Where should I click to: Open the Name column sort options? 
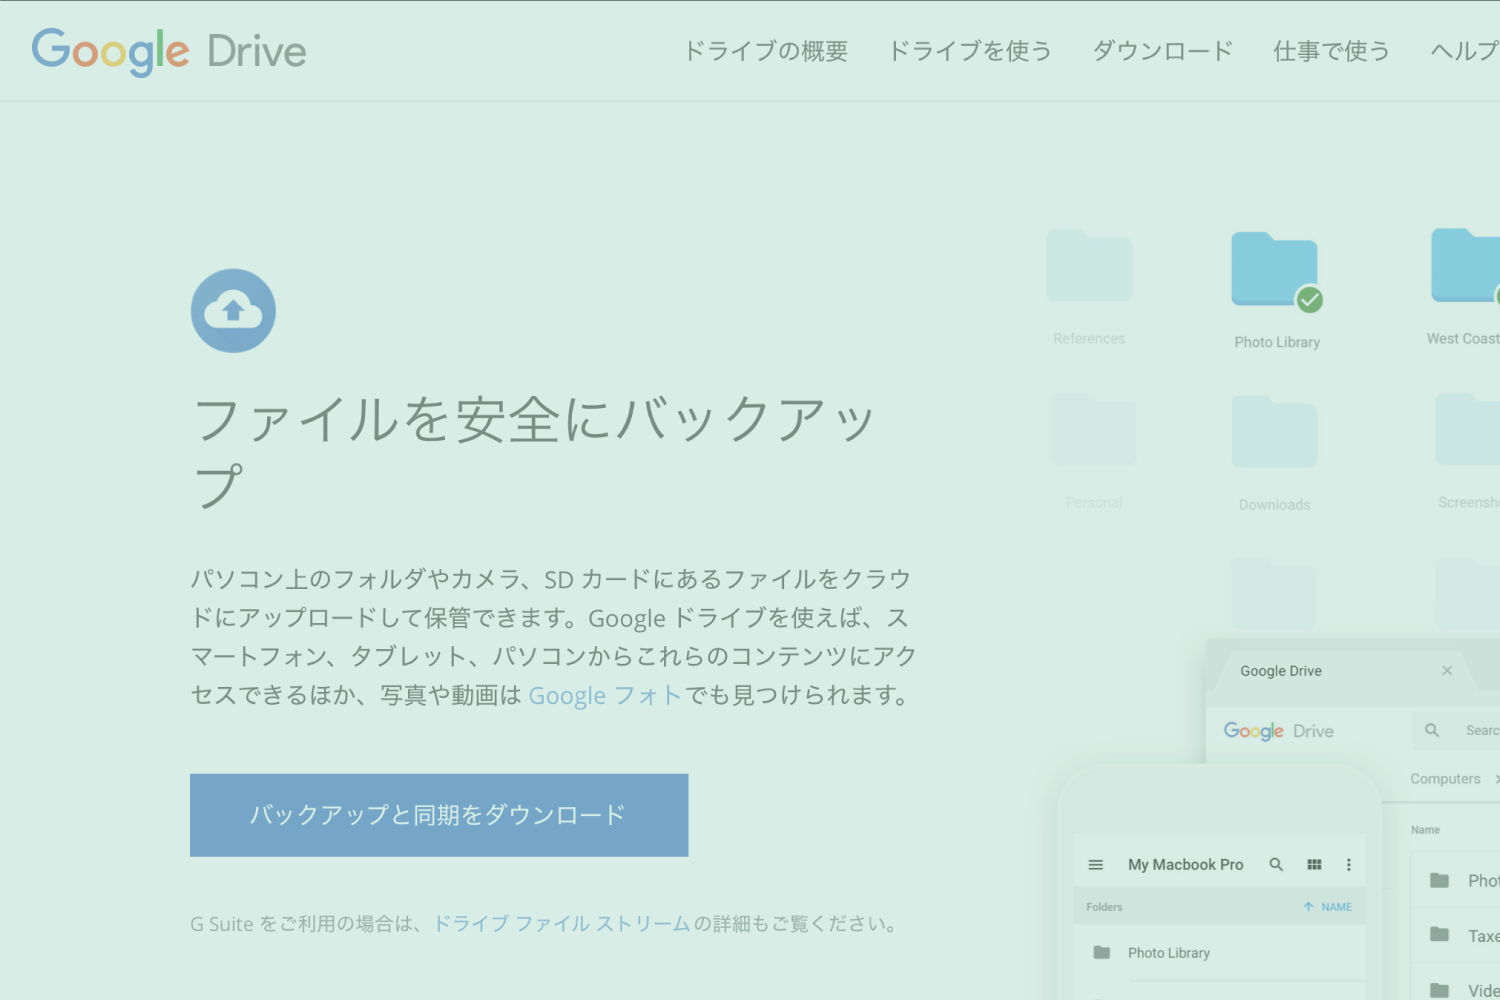coord(1426,829)
